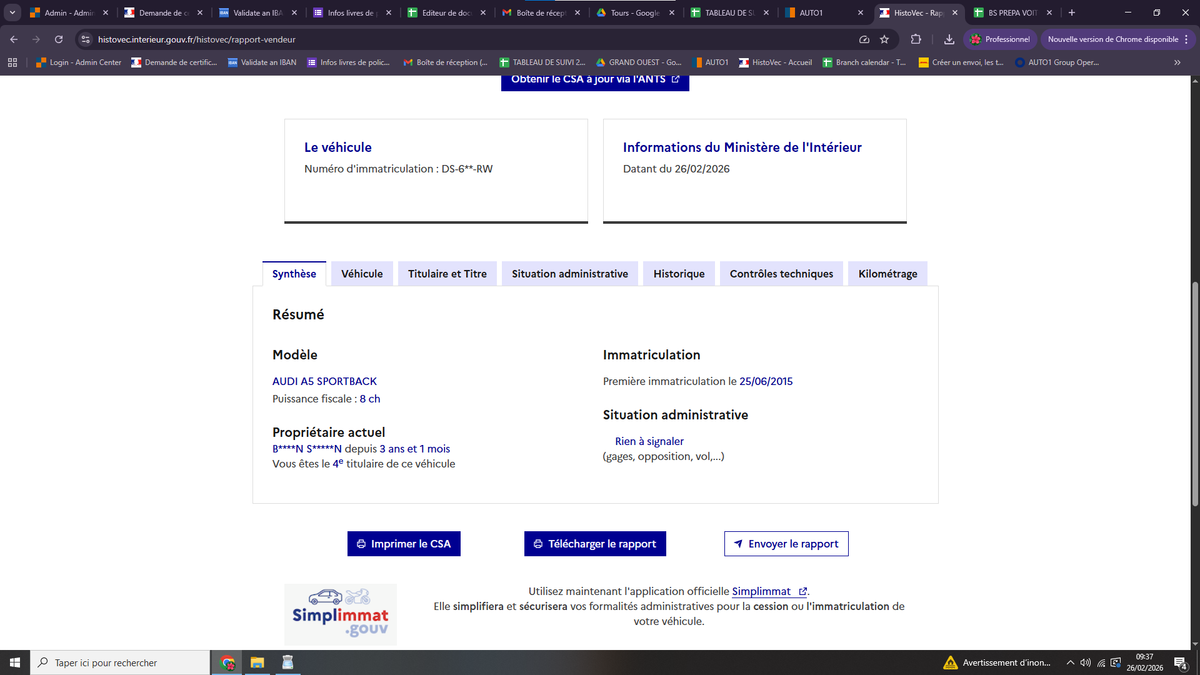The width and height of the screenshot is (1200, 675).
Task: Open the AUTO1 Group Oper... bookmark
Action: 1057,62
